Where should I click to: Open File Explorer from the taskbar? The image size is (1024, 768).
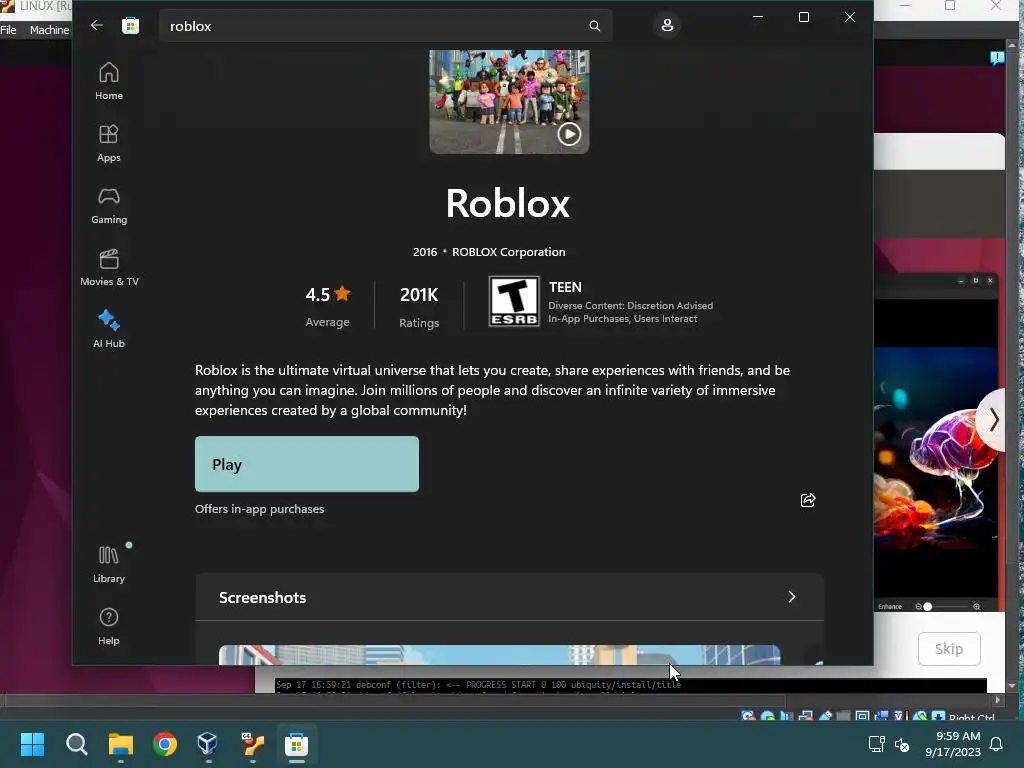[121, 744]
